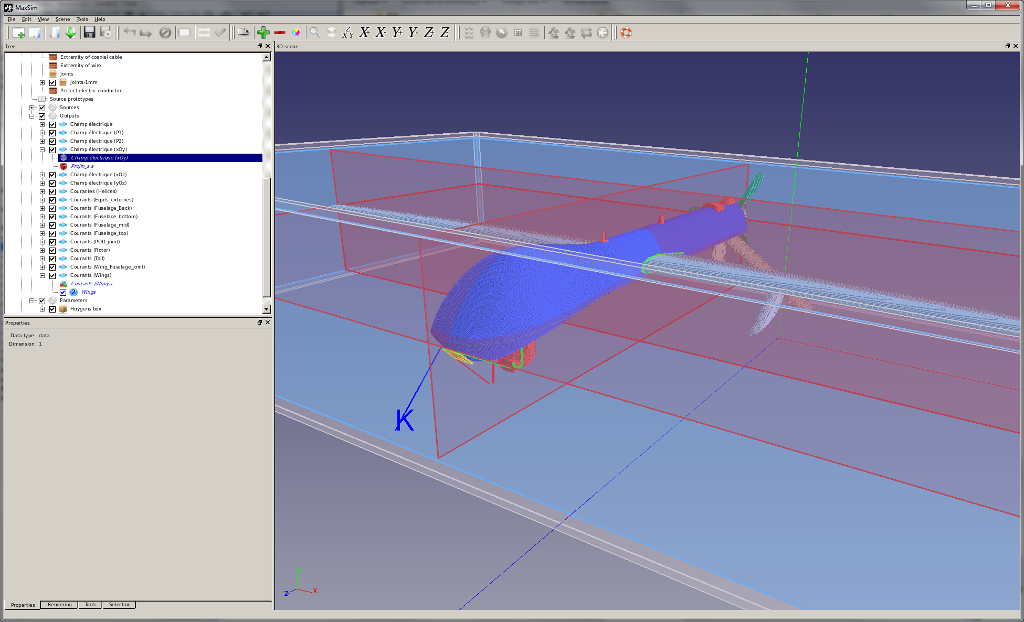Click the circular stop/cancel icon
The width and height of the screenshot is (1024, 622).
(165, 33)
